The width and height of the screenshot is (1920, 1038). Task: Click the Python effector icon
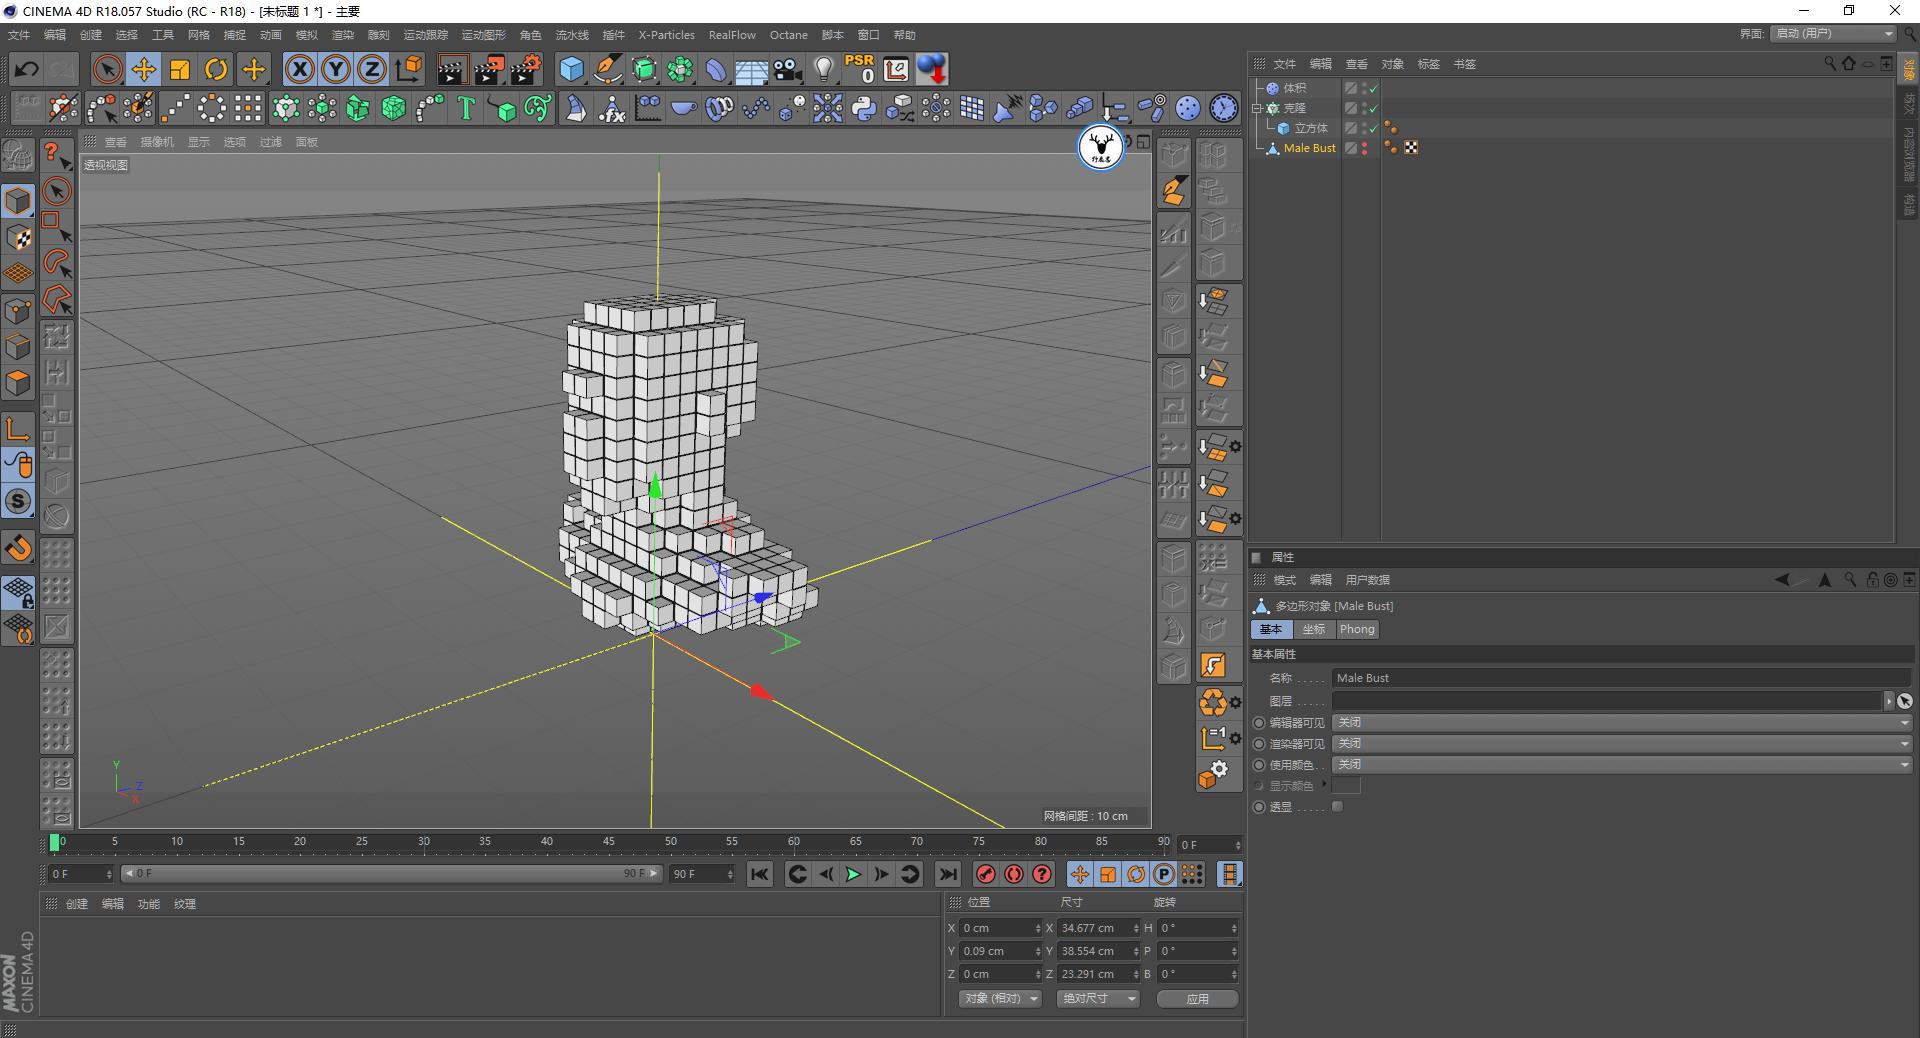point(864,108)
